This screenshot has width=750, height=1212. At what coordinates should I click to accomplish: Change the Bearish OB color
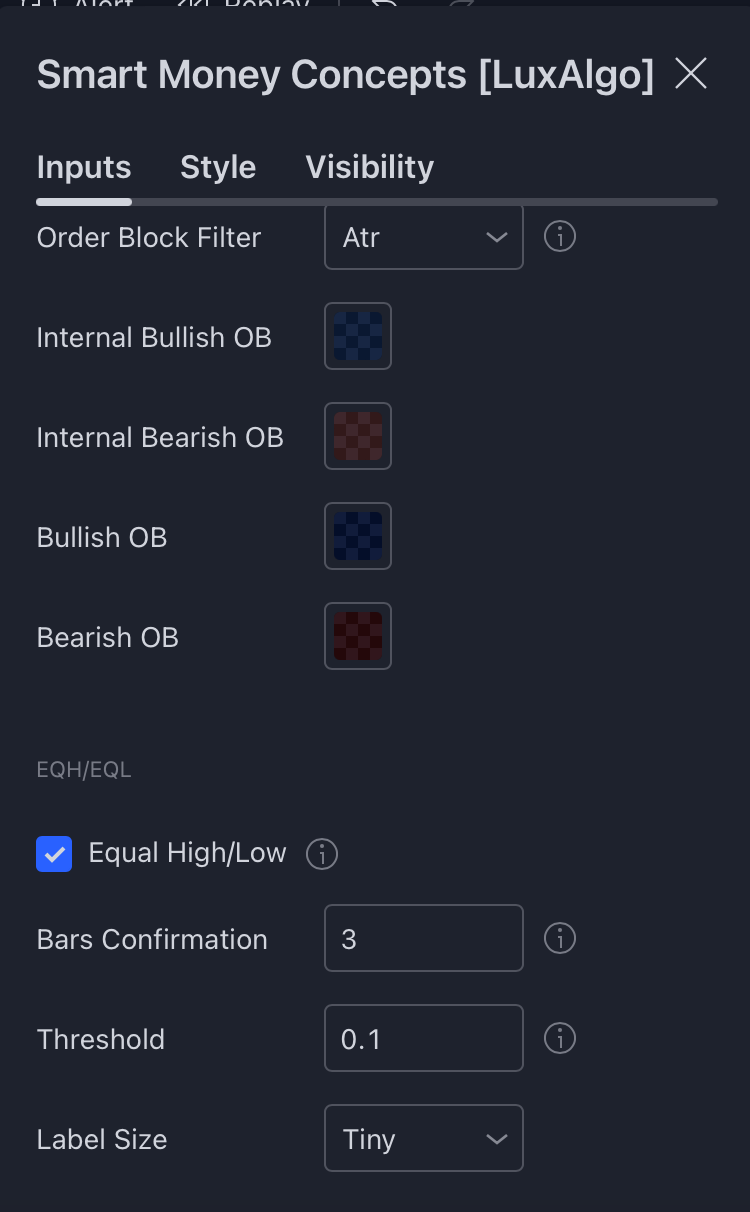tap(357, 636)
